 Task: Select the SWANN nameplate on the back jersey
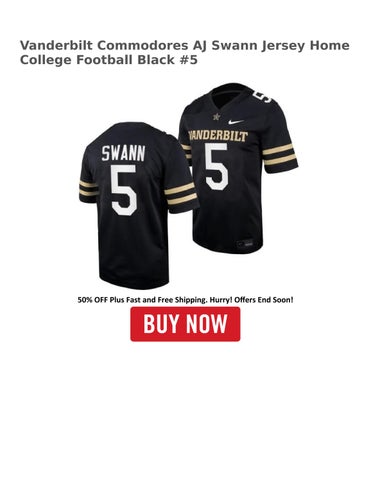point(123,153)
